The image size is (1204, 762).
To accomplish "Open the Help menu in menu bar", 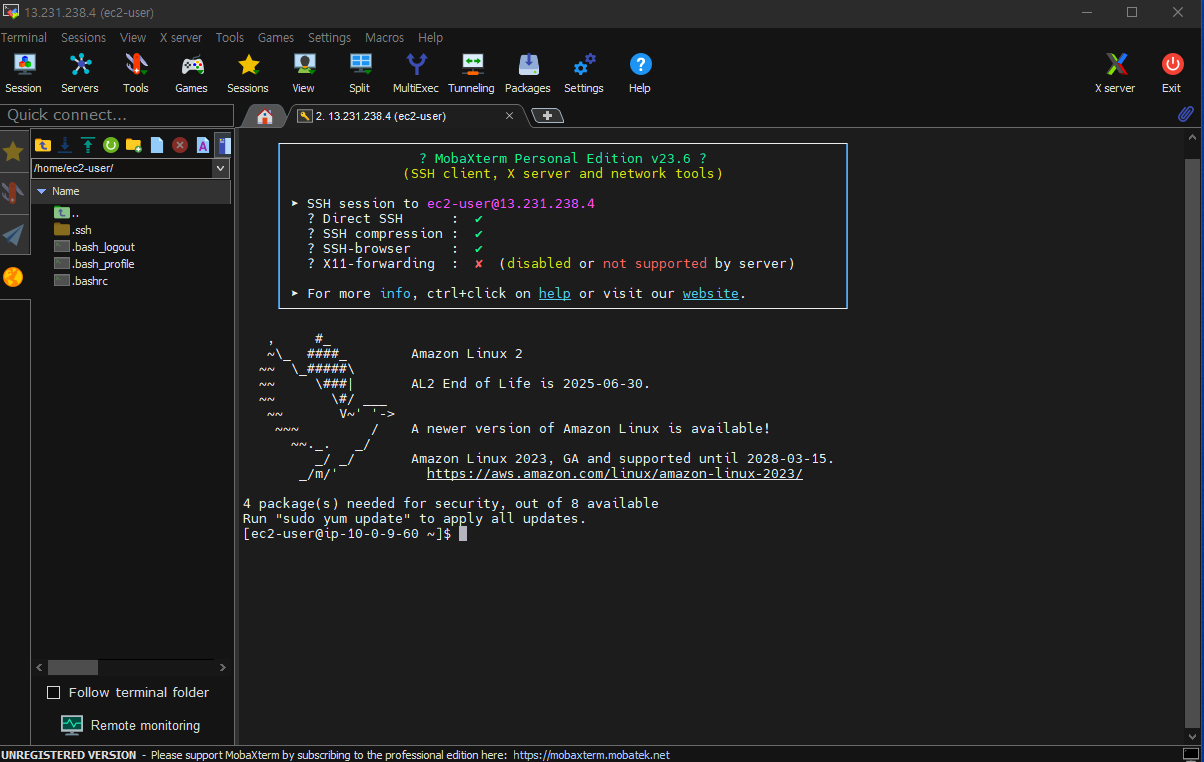I will (431, 37).
